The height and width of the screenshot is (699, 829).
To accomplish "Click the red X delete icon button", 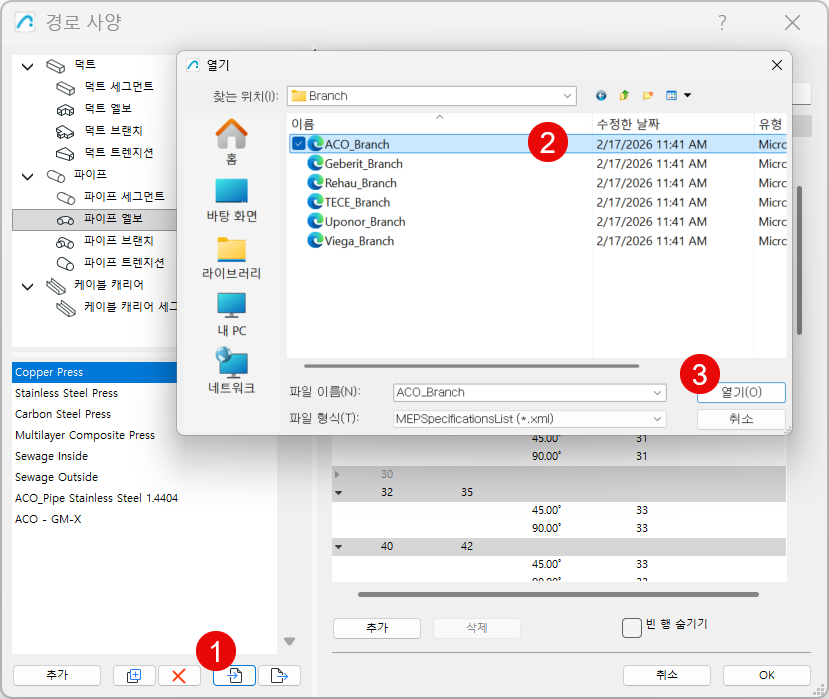I will [x=179, y=675].
